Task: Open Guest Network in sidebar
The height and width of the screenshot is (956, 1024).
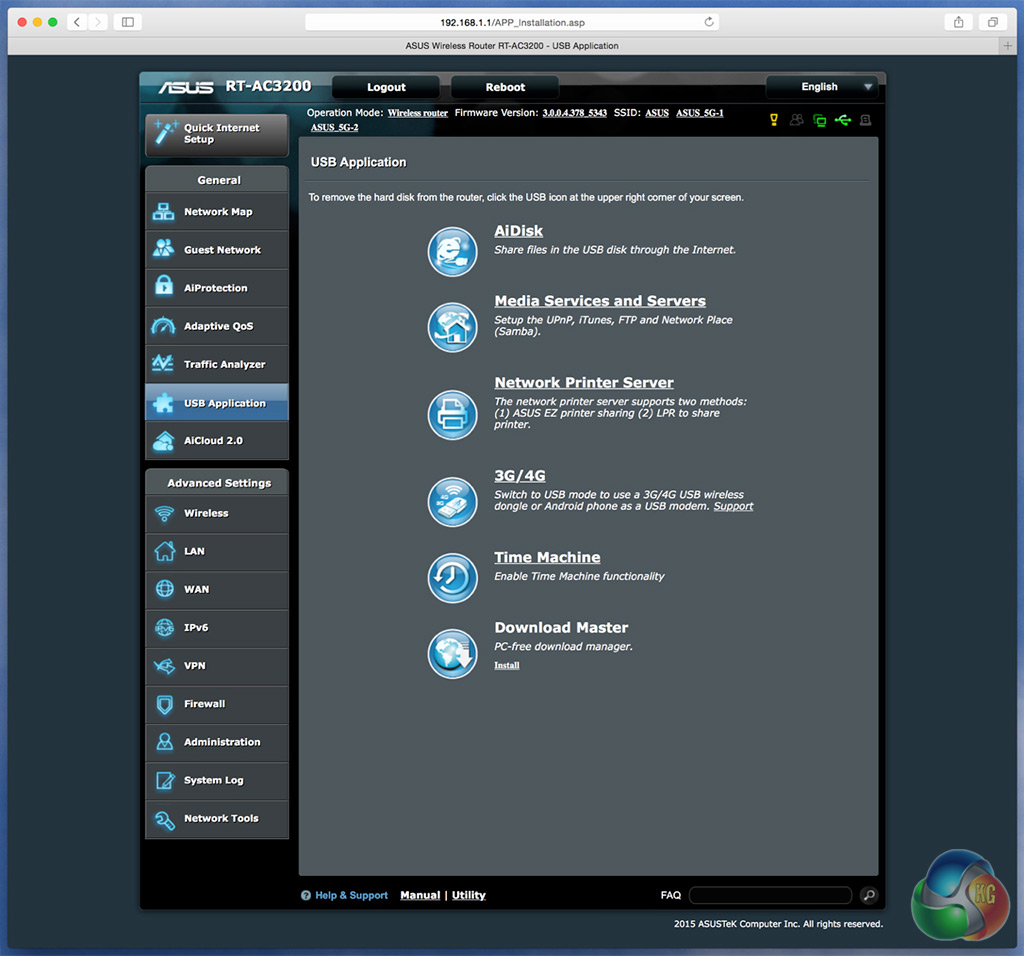Action: [x=217, y=249]
